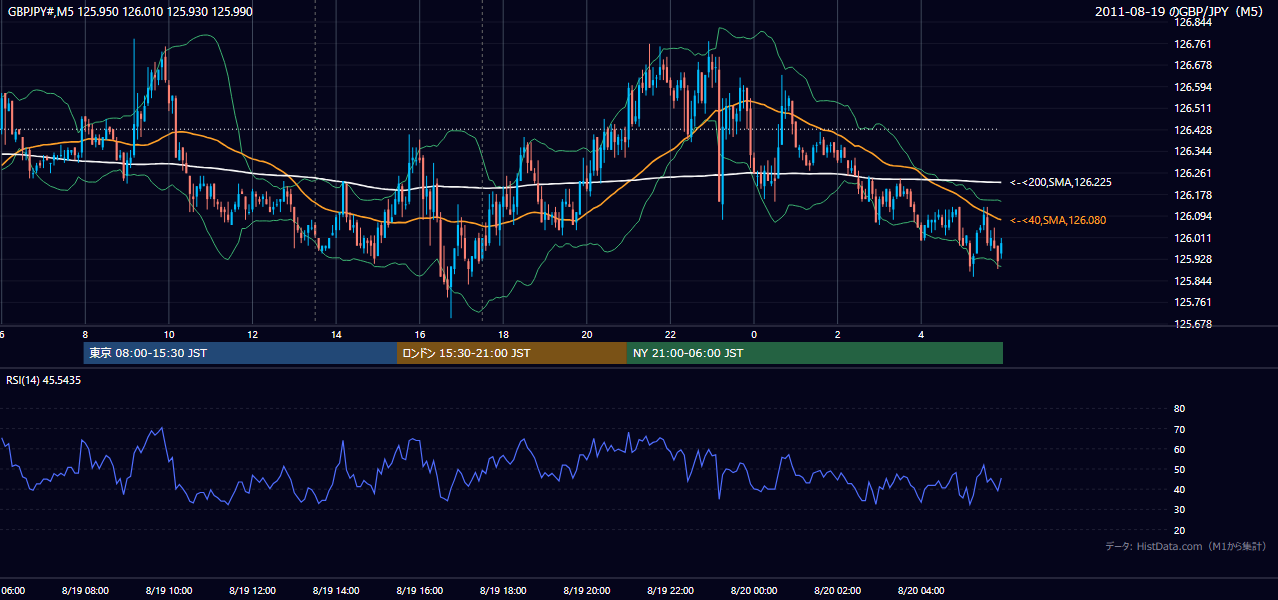Image resolution: width=1278 pixels, height=600 pixels.
Task: Click price axis value 126.011
Action: pos(1193,238)
